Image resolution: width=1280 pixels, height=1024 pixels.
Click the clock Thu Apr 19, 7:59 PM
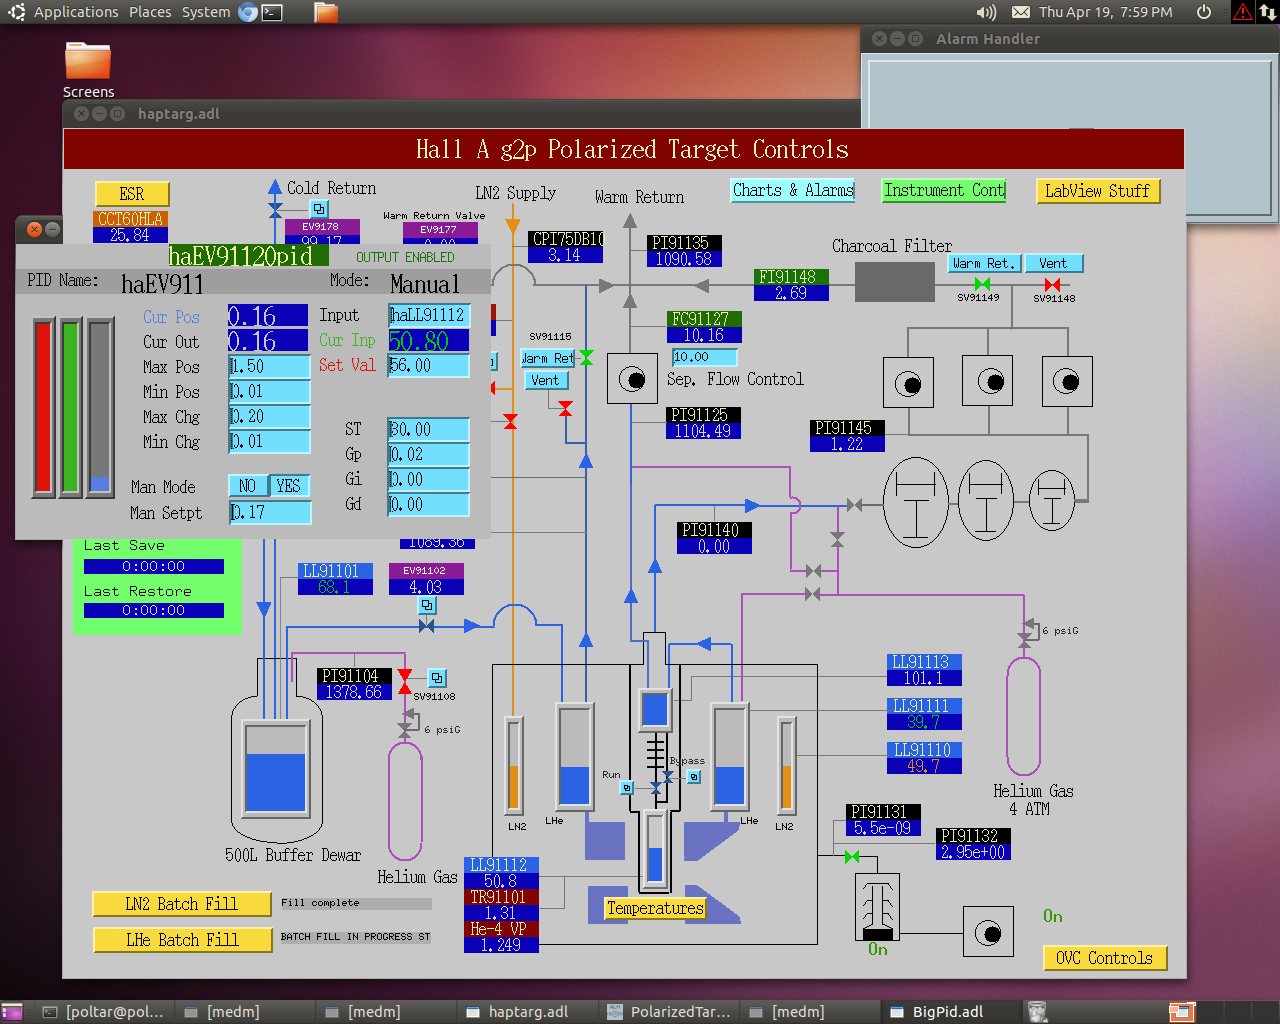(x=1105, y=12)
